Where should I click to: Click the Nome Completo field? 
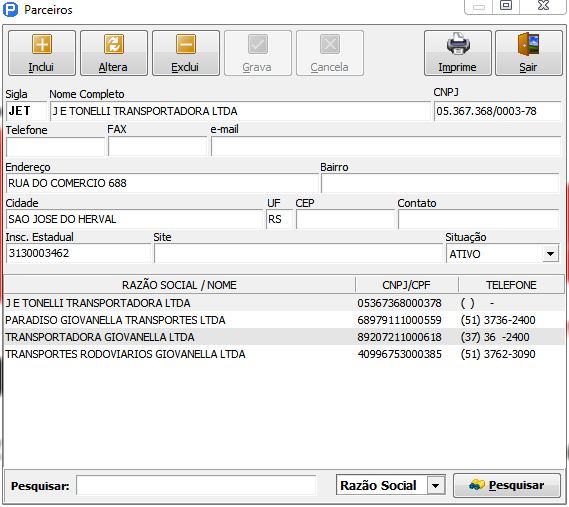(x=240, y=111)
